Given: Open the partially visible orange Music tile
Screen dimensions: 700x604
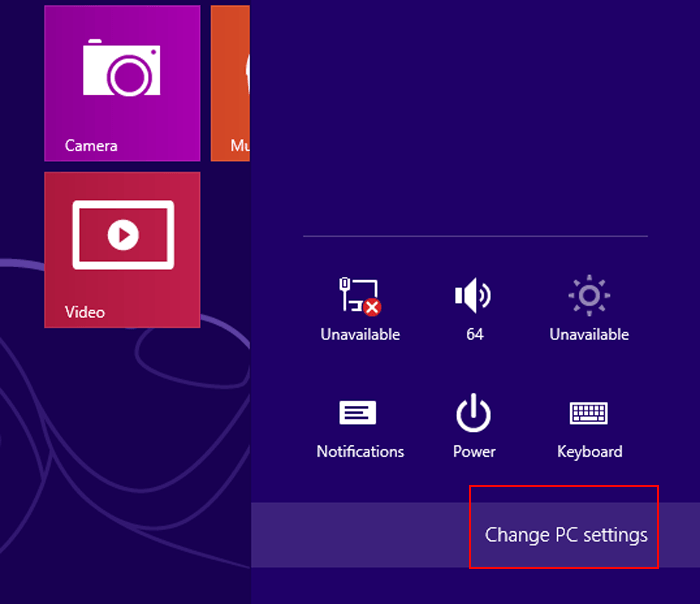Looking at the screenshot, I should coord(230,83).
